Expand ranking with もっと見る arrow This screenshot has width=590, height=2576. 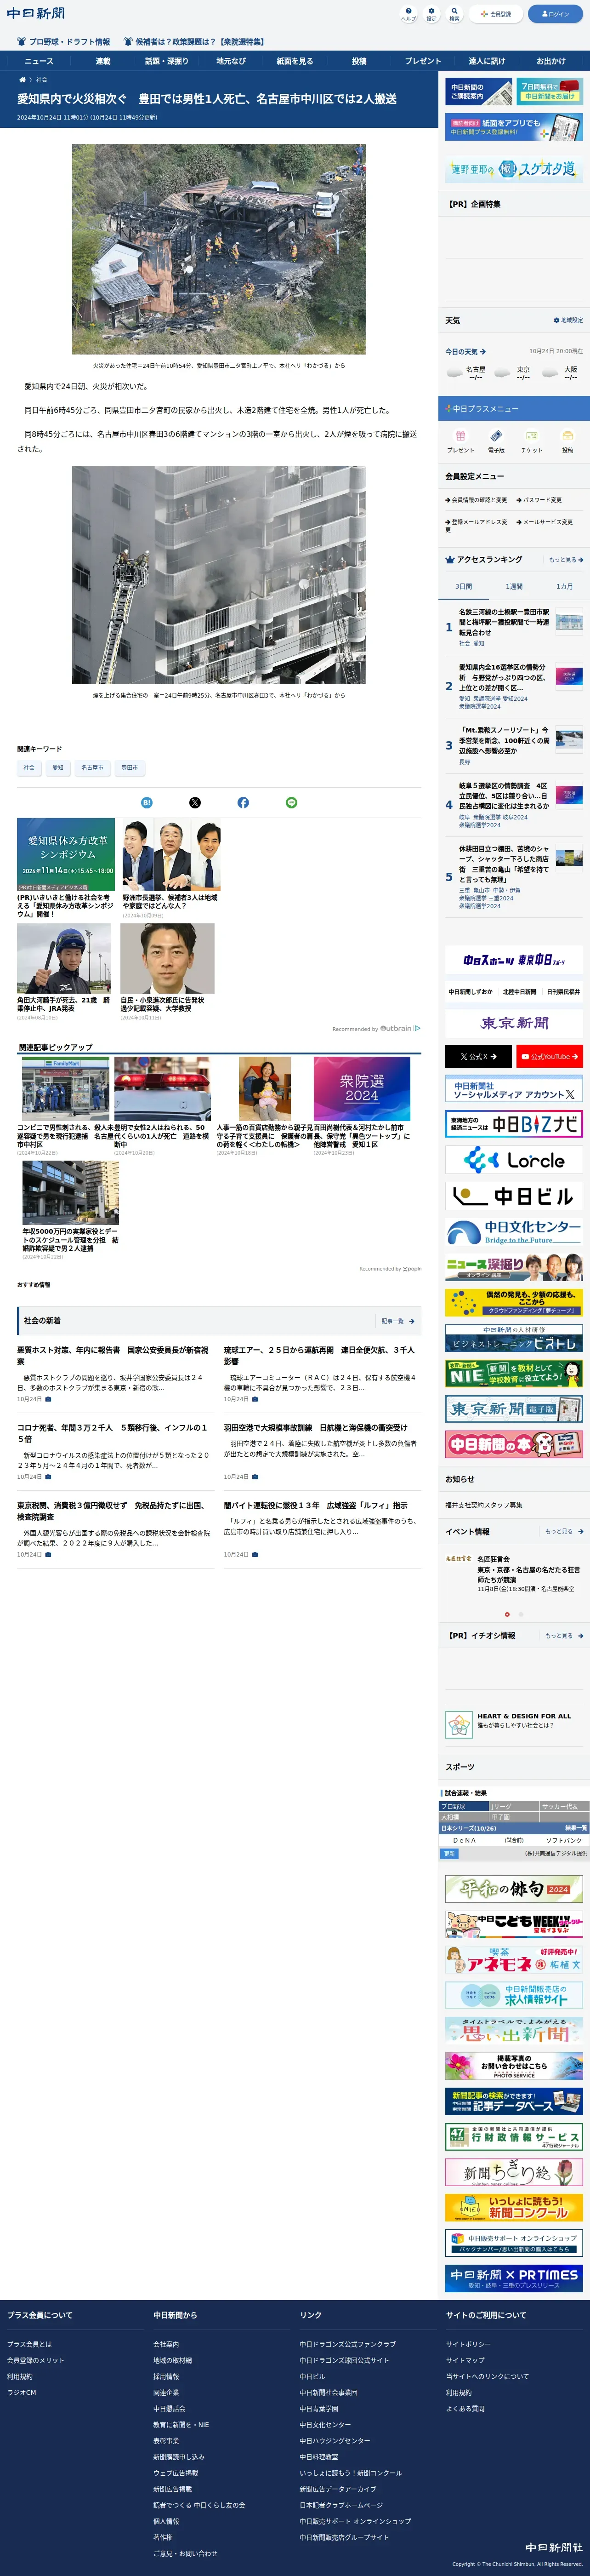[x=566, y=560]
